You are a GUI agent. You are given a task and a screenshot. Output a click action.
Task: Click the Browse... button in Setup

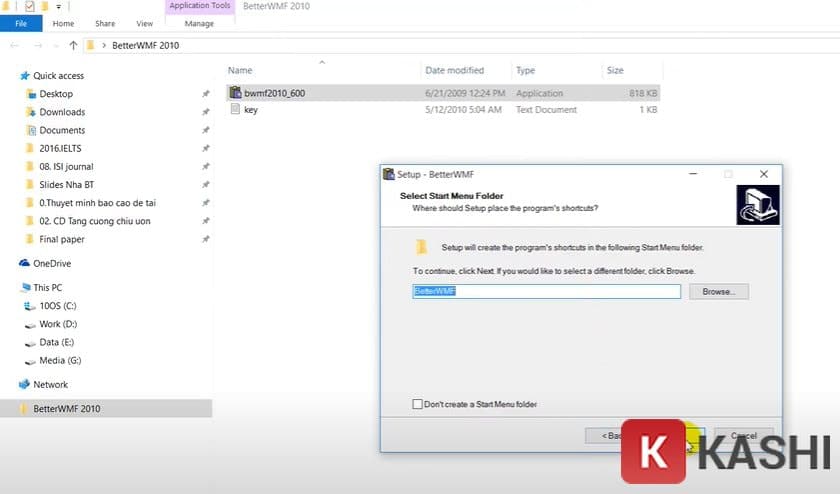pyautogui.click(x=718, y=292)
